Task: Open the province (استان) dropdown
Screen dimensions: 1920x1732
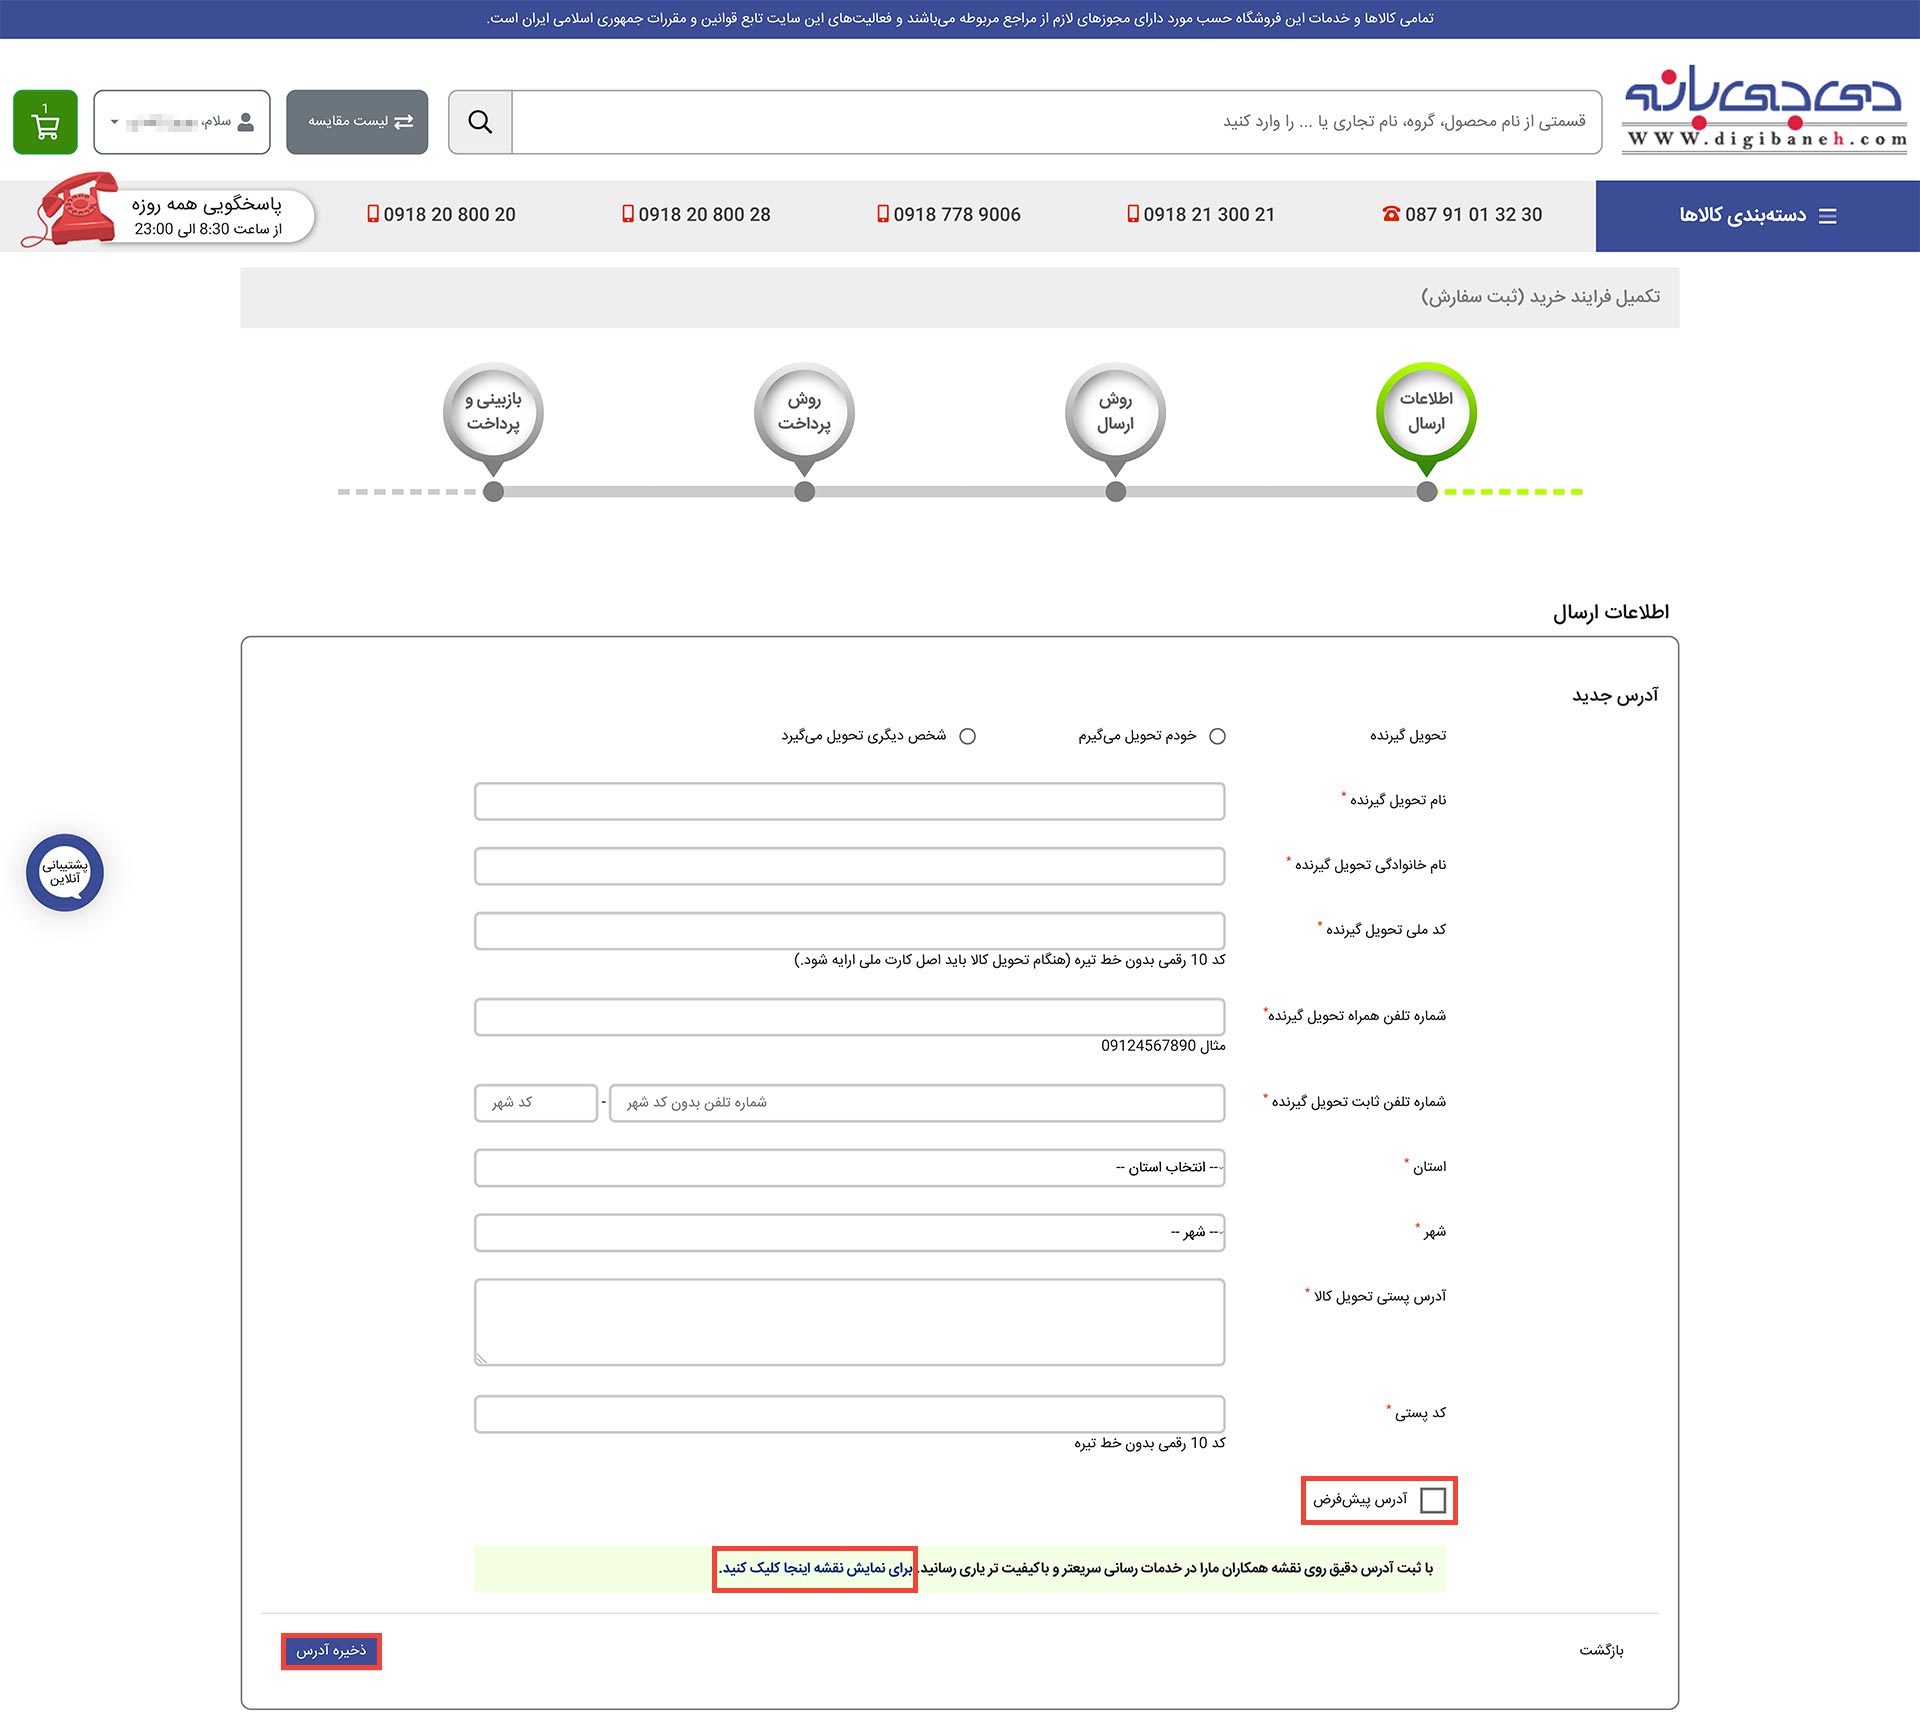Action: [x=849, y=1168]
